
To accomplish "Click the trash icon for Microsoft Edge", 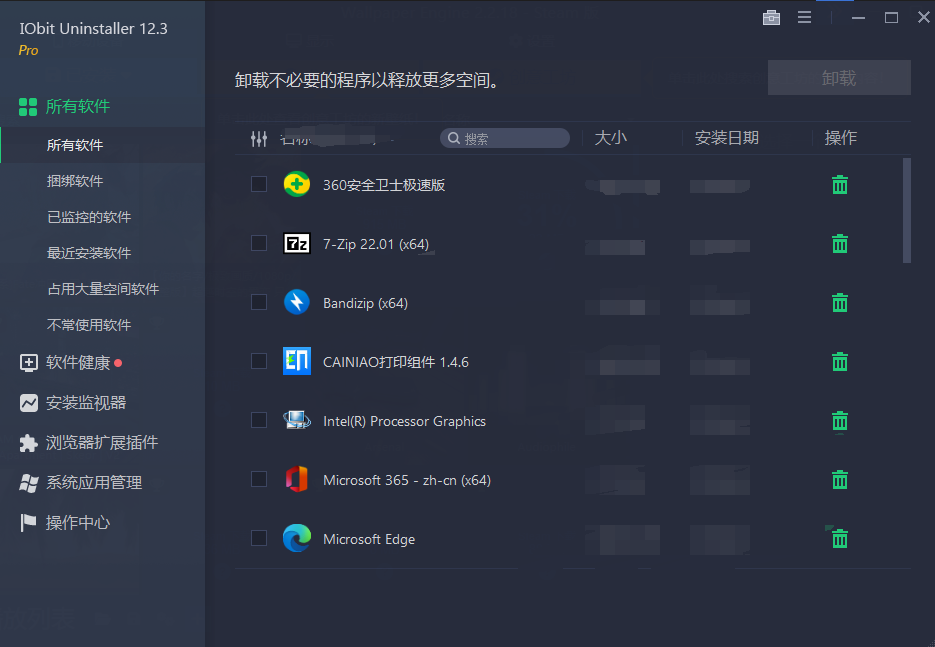I will click(840, 539).
